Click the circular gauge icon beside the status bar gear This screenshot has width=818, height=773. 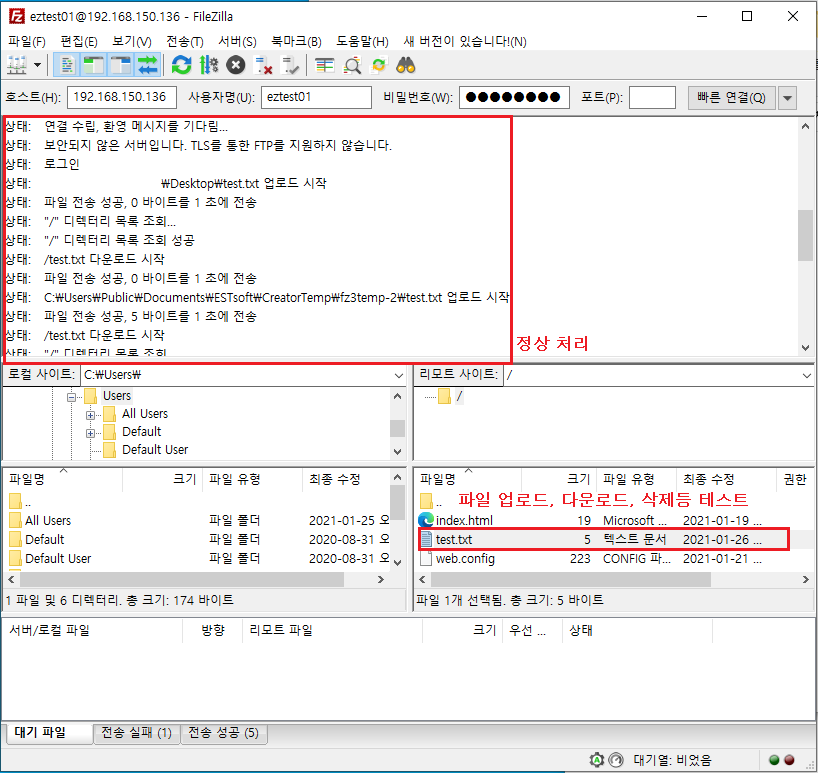tap(616, 760)
